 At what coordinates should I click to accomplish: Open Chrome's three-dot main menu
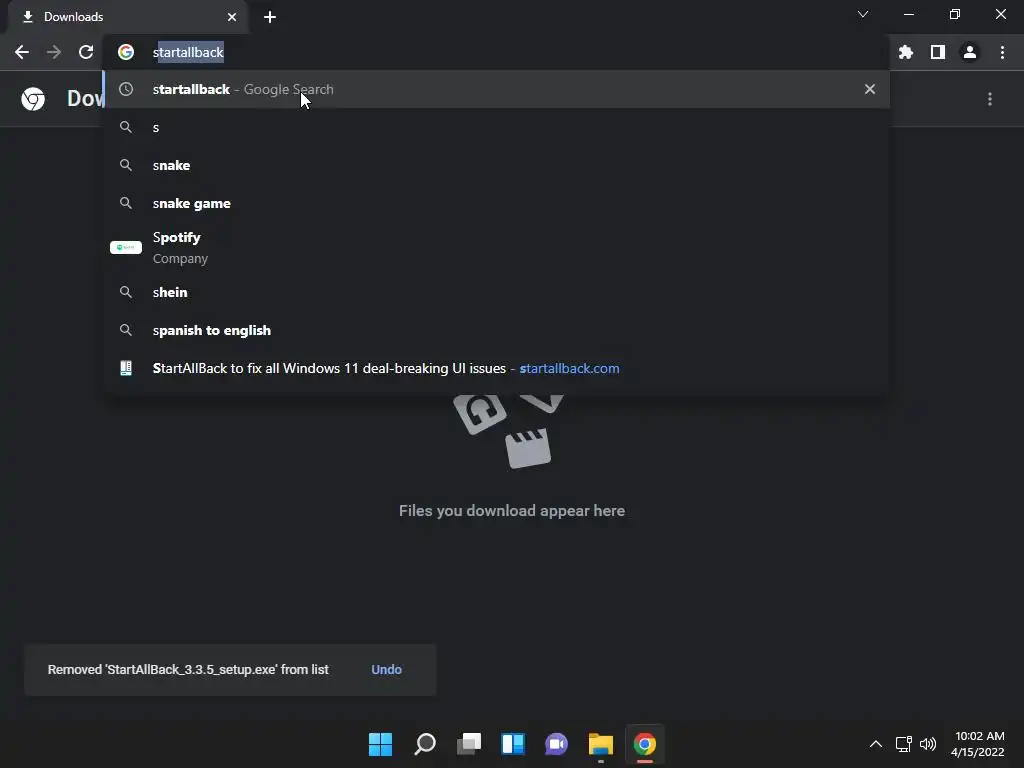point(1002,52)
